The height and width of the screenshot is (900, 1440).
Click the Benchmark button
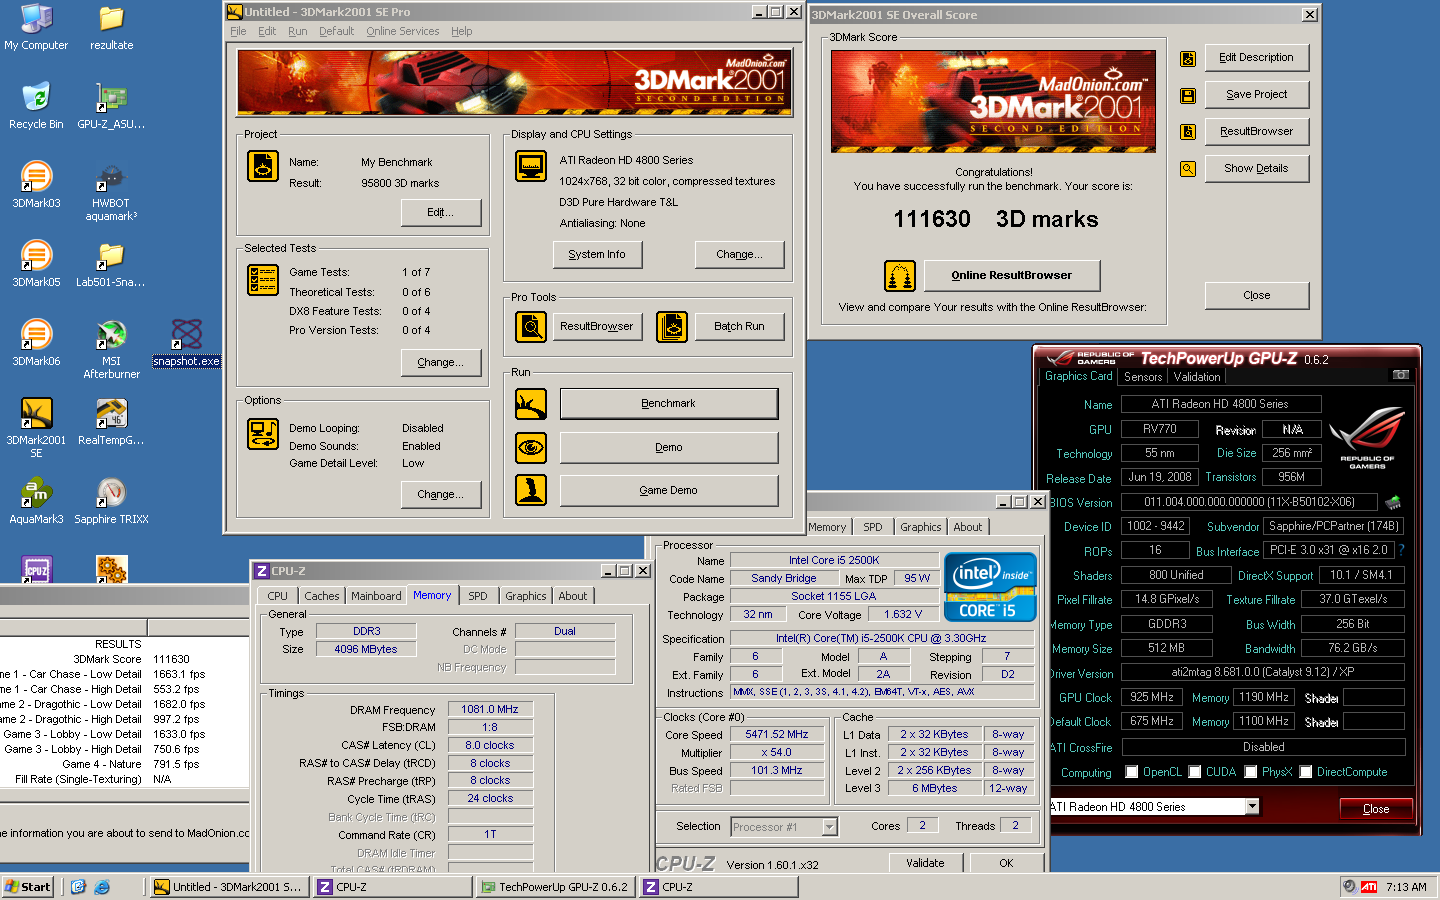(669, 404)
